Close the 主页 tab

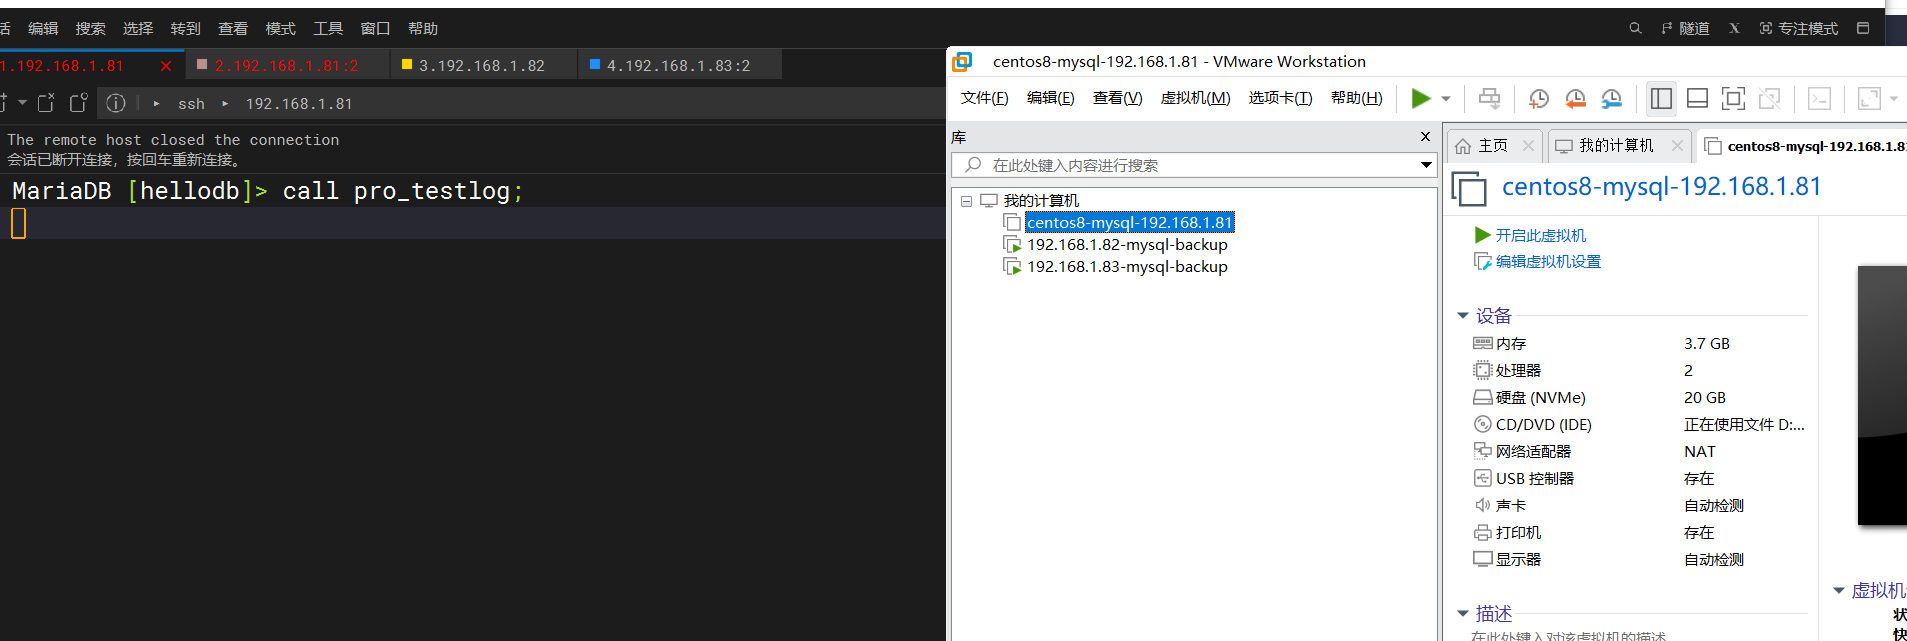click(1528, 146)
